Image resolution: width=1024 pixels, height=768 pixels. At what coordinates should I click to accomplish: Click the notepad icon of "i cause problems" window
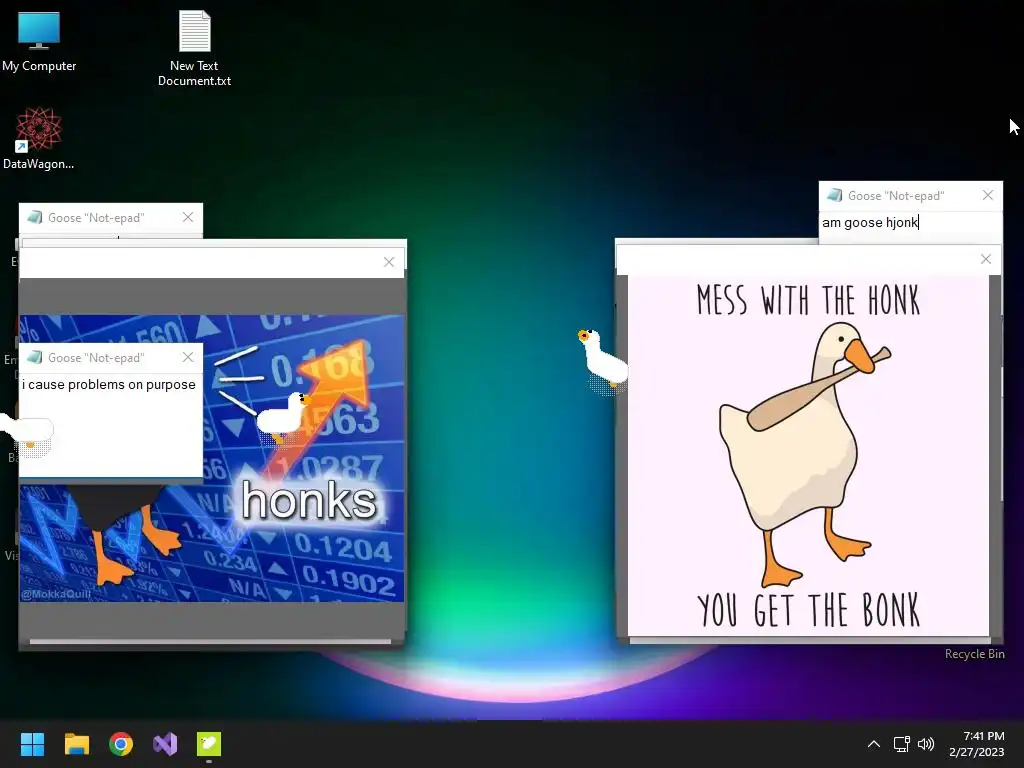[x=35, y=357]
